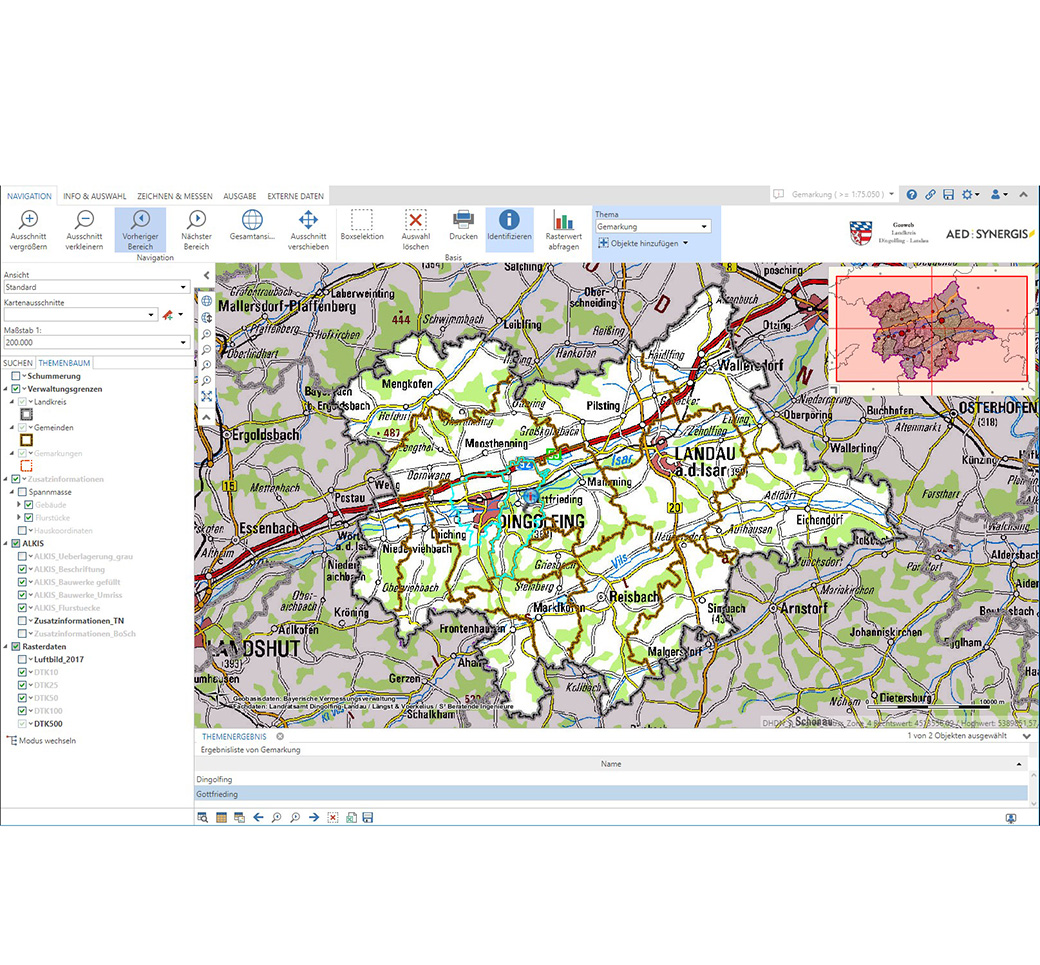Show the full extent with Gesamtansicht globe

[x=252, y=225]
